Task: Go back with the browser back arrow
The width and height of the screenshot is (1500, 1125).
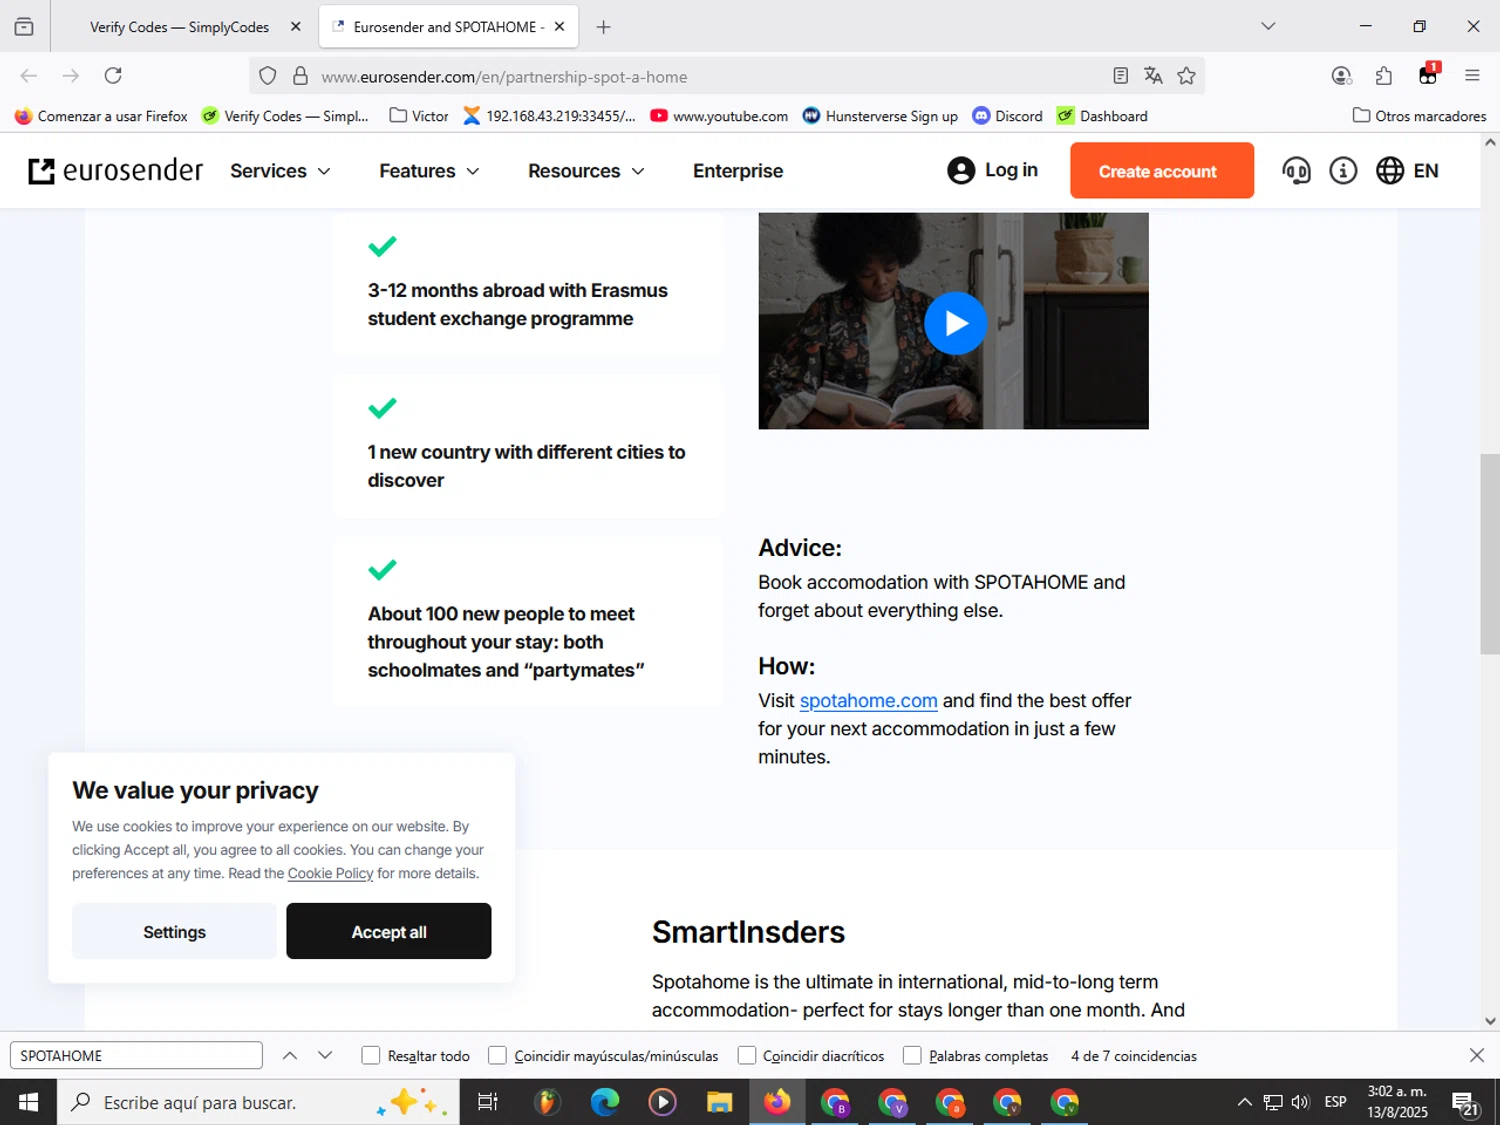Action: point(29,76)
